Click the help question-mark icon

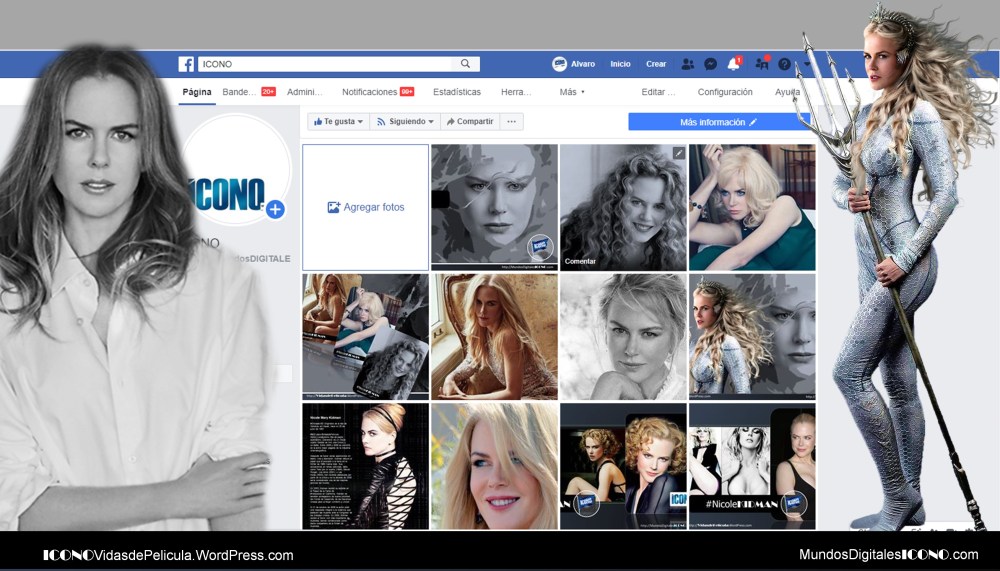click(784, 64)
